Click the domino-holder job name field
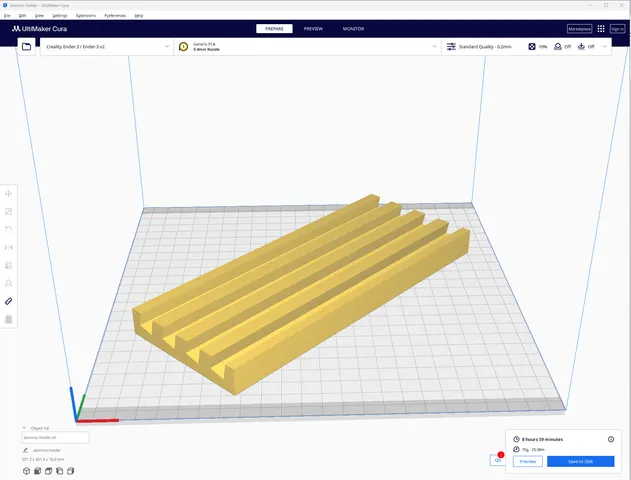The width and height of the screenshot is (631, 480). (x=47, y=450)
